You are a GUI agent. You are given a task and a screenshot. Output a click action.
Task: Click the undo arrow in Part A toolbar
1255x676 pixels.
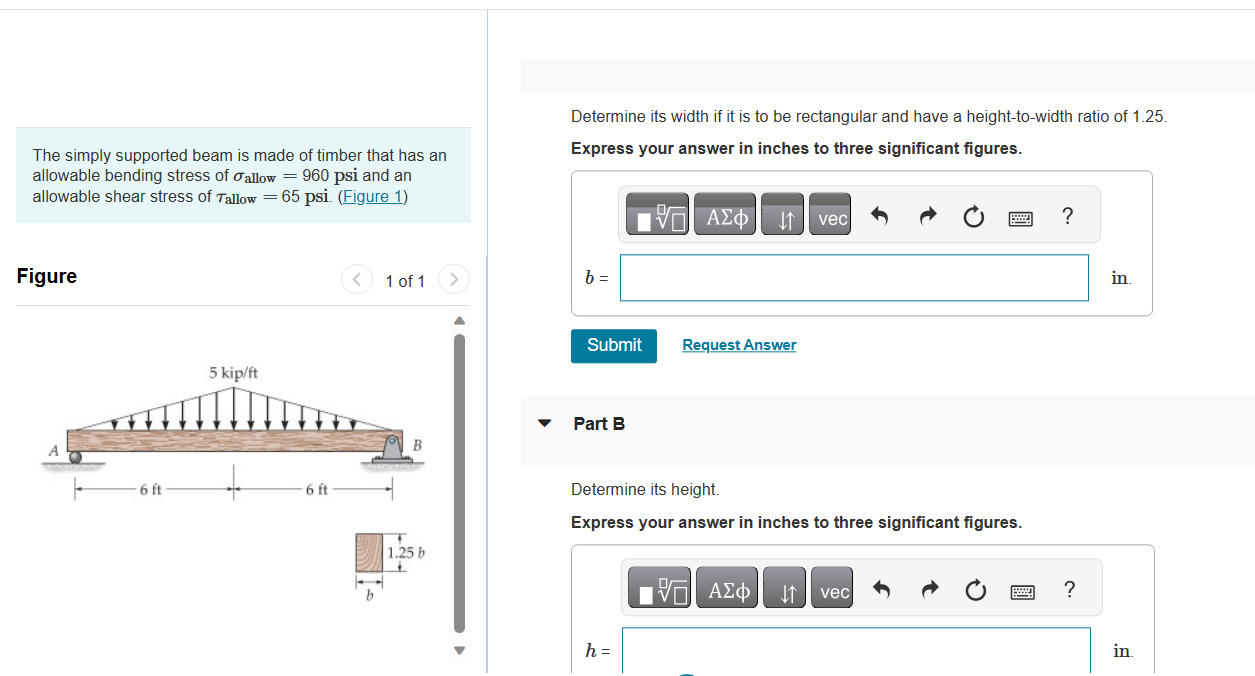(882, 214)
